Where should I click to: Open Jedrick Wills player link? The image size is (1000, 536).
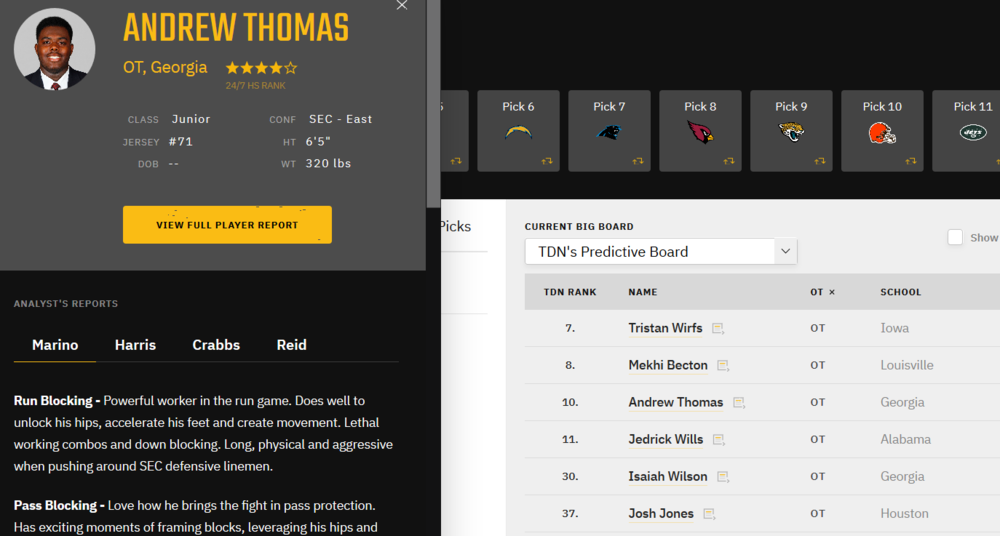(x=665, y=439)
